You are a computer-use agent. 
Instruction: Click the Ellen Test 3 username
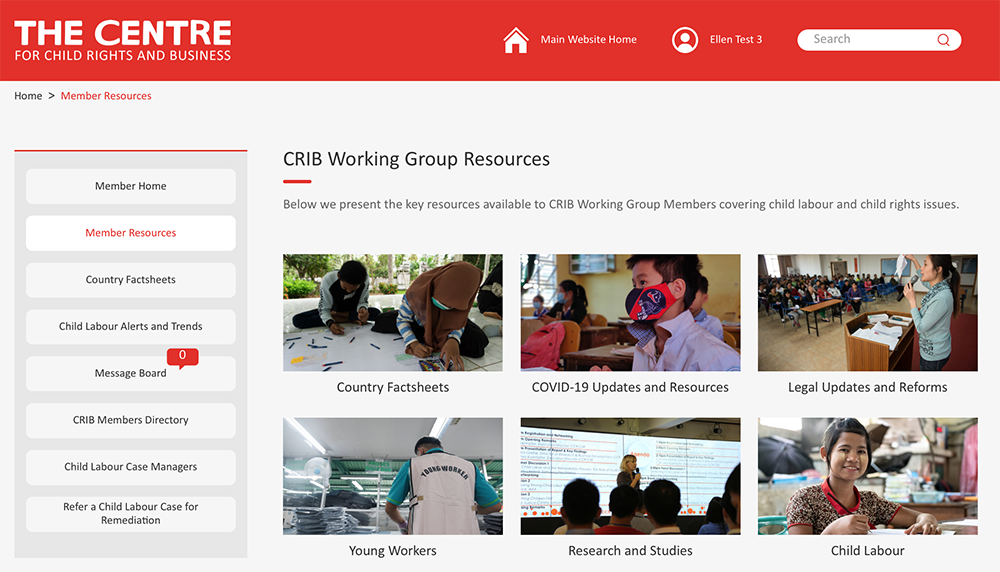[736, 40]
